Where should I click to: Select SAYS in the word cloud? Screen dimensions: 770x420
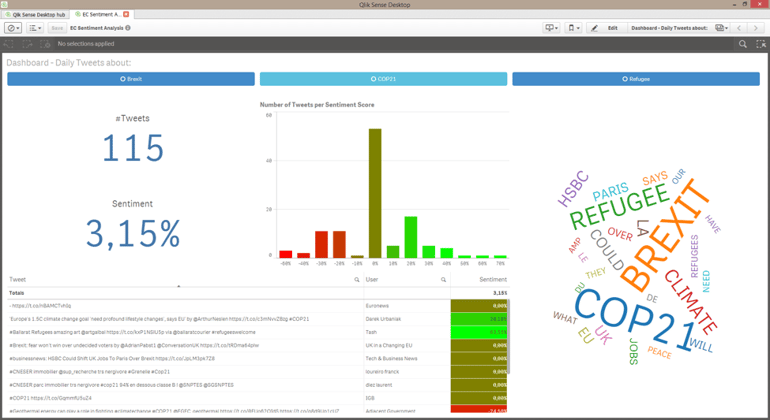656,177
